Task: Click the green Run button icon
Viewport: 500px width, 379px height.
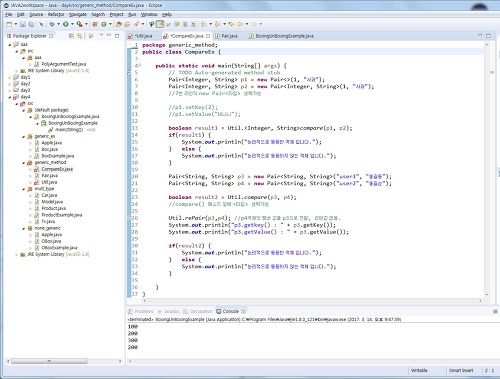Action: pyautogui.click(x=66, y=24)
